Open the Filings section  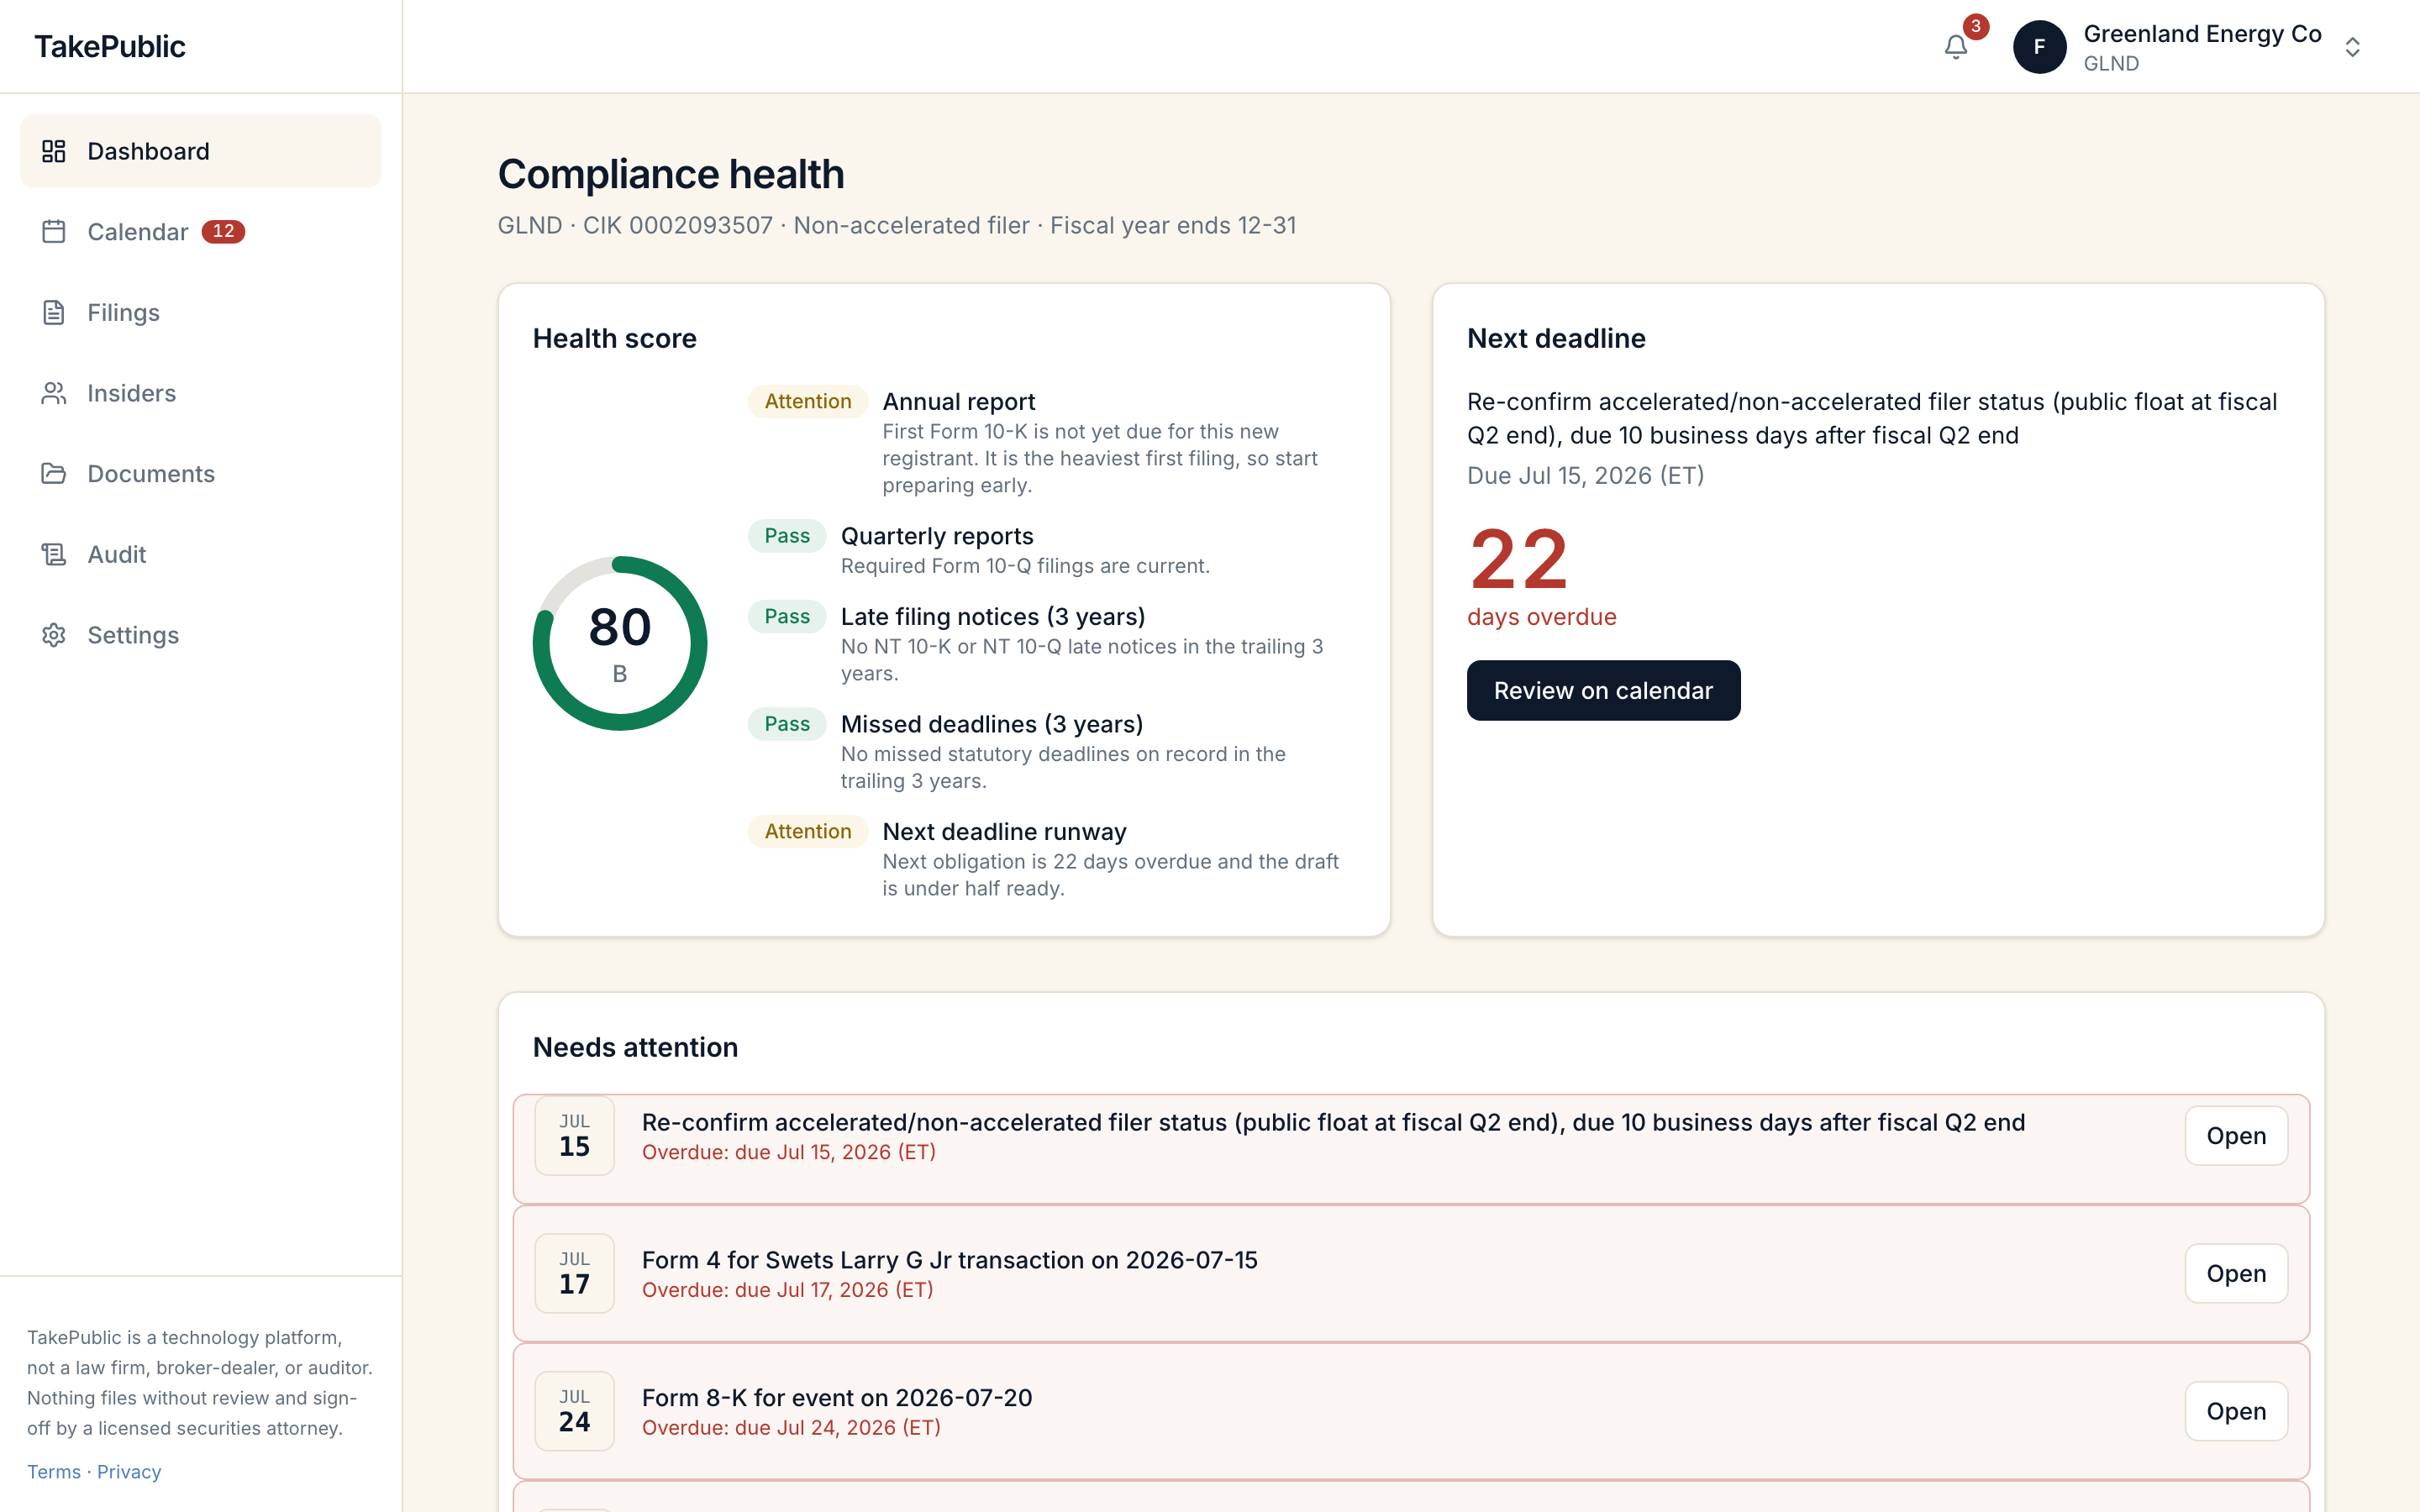(201, 312)
